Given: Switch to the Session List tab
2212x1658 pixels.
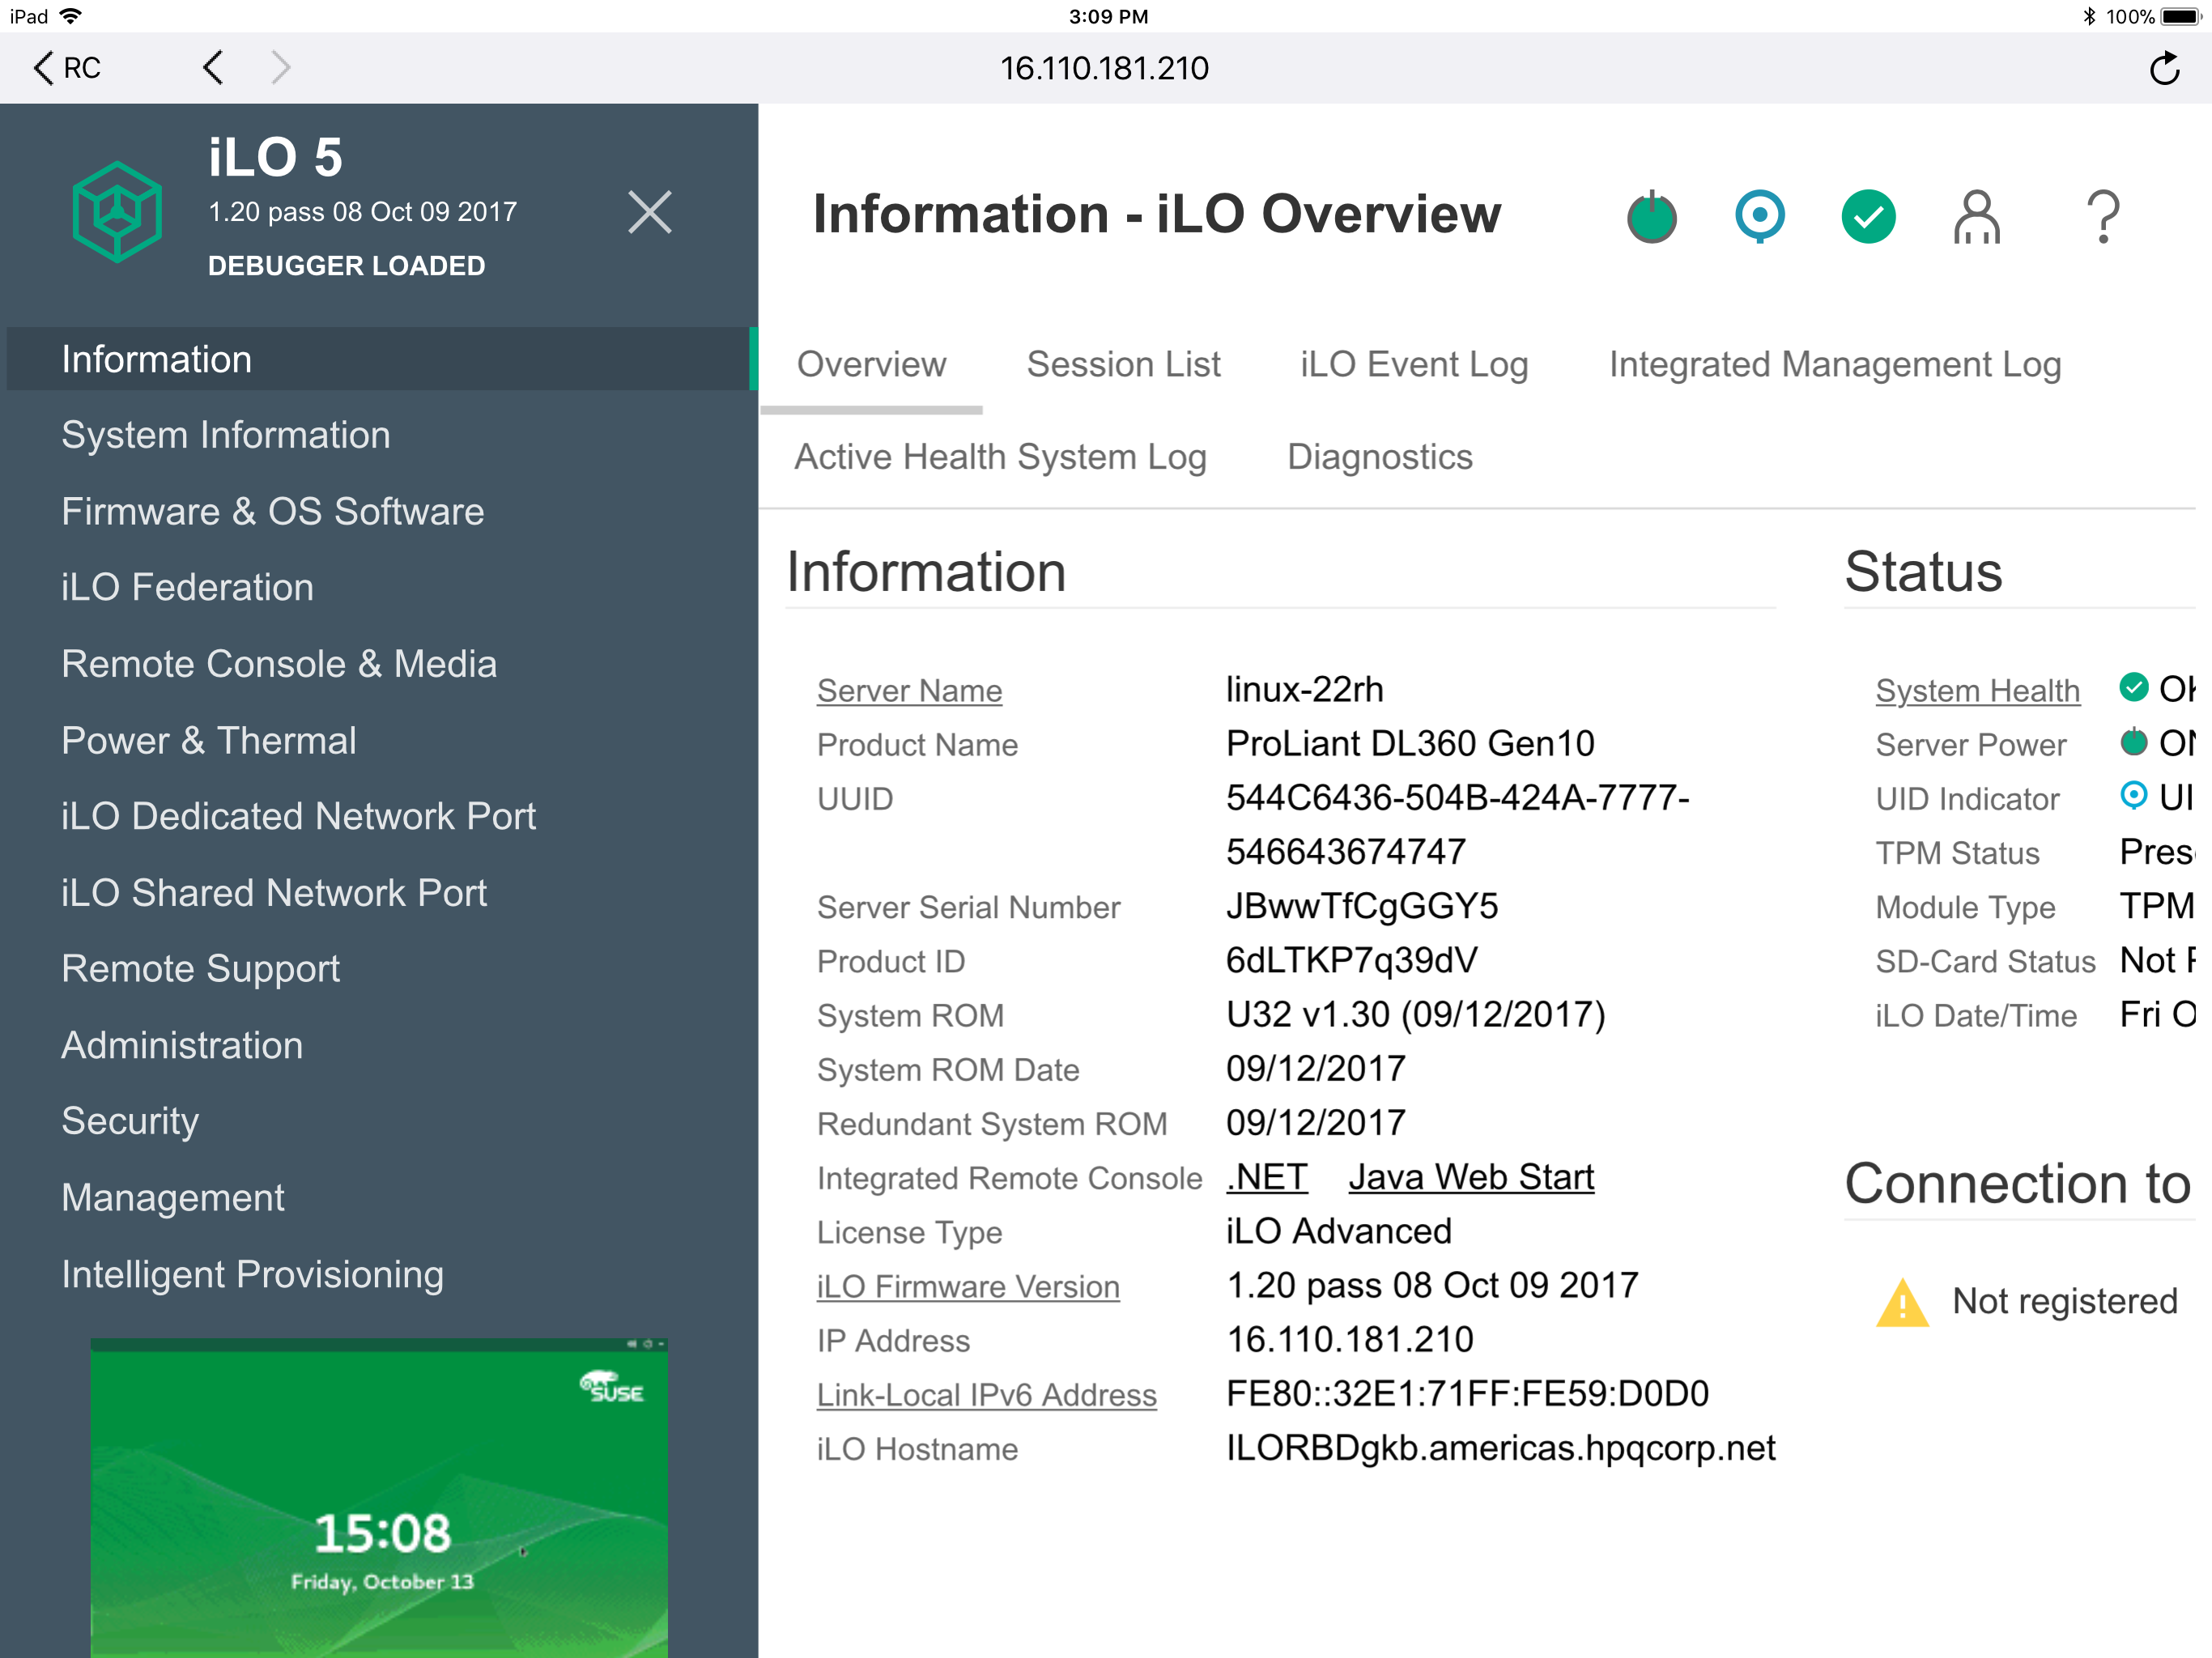Looking at the screenshot, I should (1123, 364).
